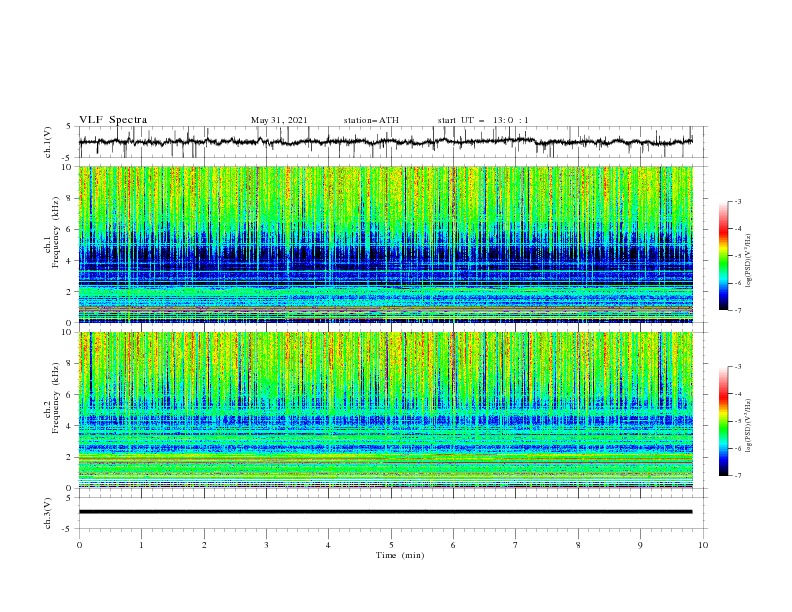Screen dimensions: 792x612
Task: Click the 'start UT = 13:0 :1' text
Action: coord(483,120)
